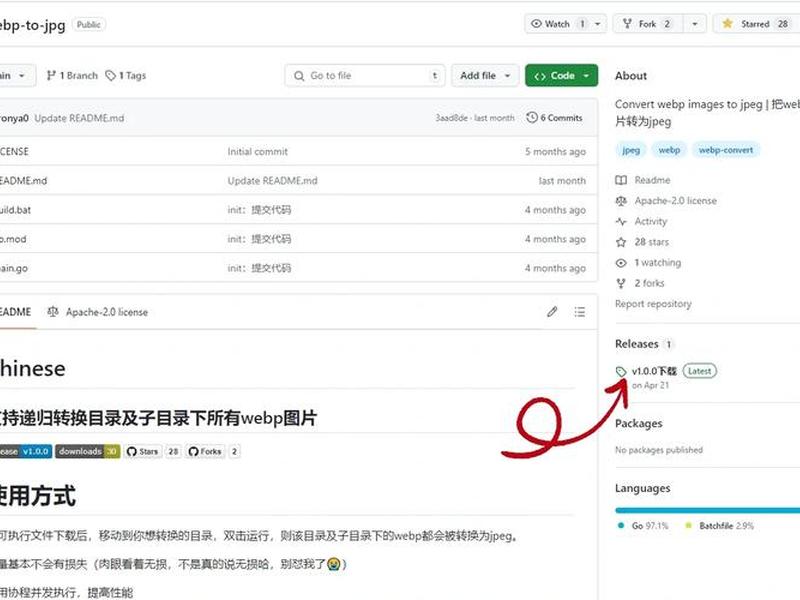Open the Releases heading link

coord(637,344)
